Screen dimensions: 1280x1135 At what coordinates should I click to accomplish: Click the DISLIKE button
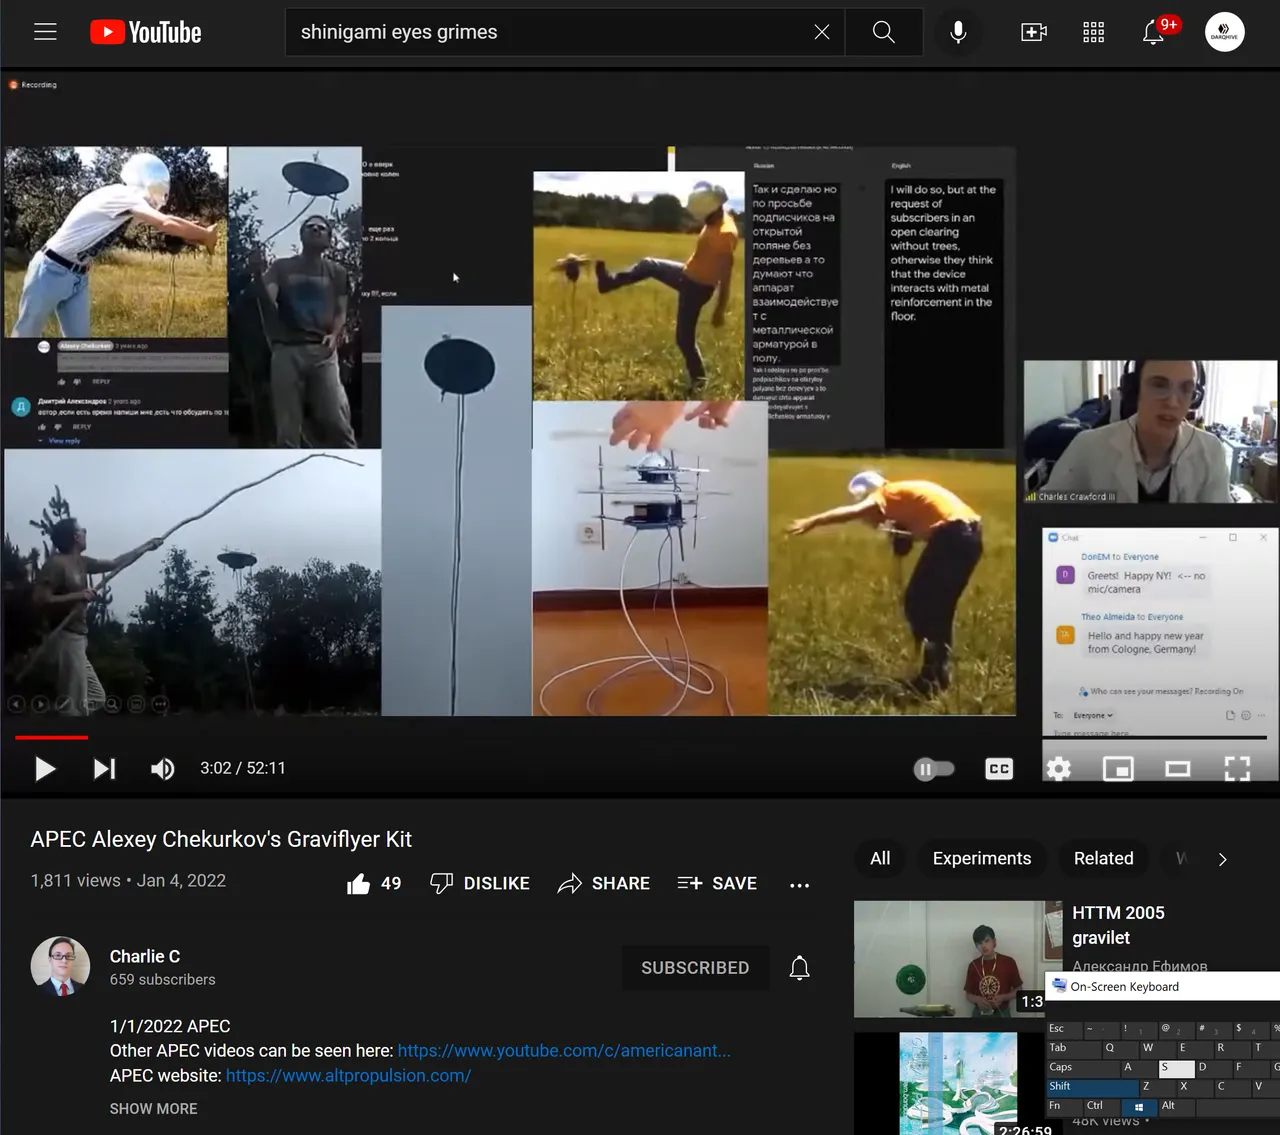[x=480, y=883]
